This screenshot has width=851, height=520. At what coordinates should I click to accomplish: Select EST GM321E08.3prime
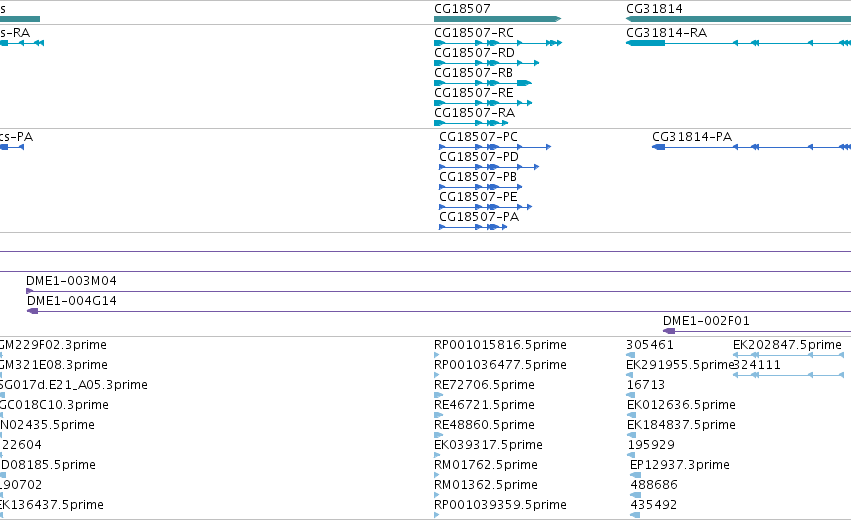[54, 365]
